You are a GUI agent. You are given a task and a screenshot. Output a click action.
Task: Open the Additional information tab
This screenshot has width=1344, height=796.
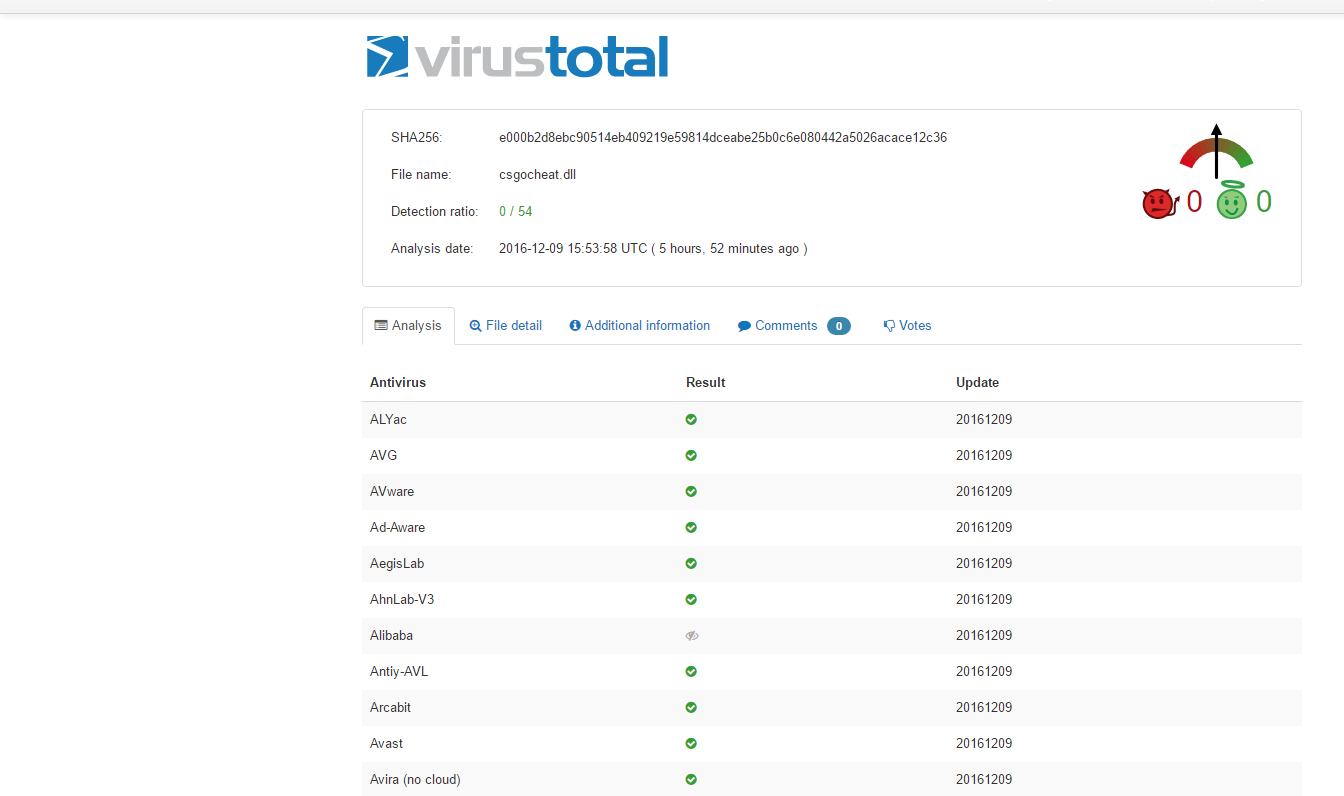point(640,326)
